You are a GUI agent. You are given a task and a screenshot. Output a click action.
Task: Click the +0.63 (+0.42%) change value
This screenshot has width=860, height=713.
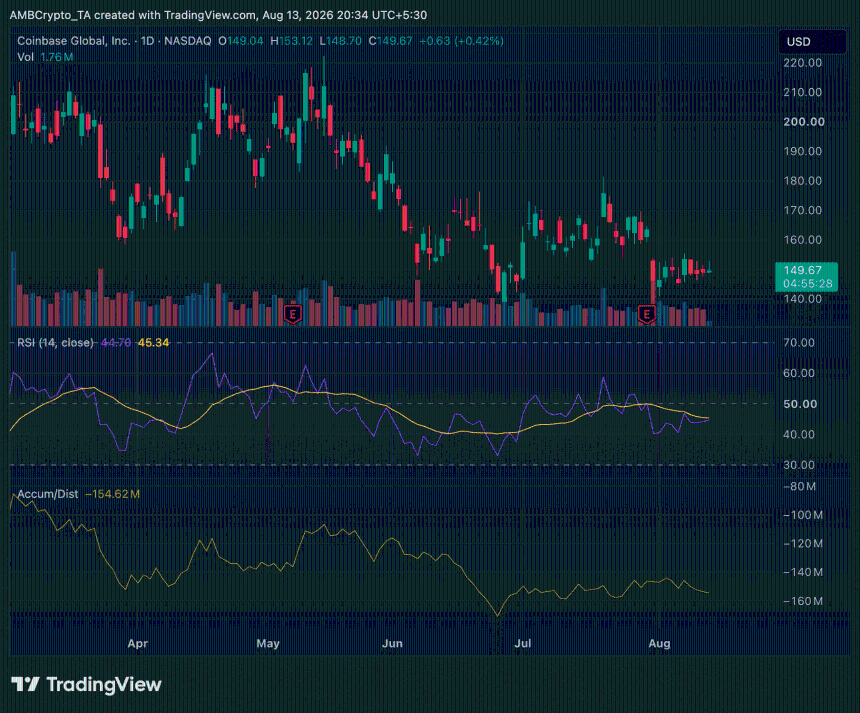[x=461, y=41]
